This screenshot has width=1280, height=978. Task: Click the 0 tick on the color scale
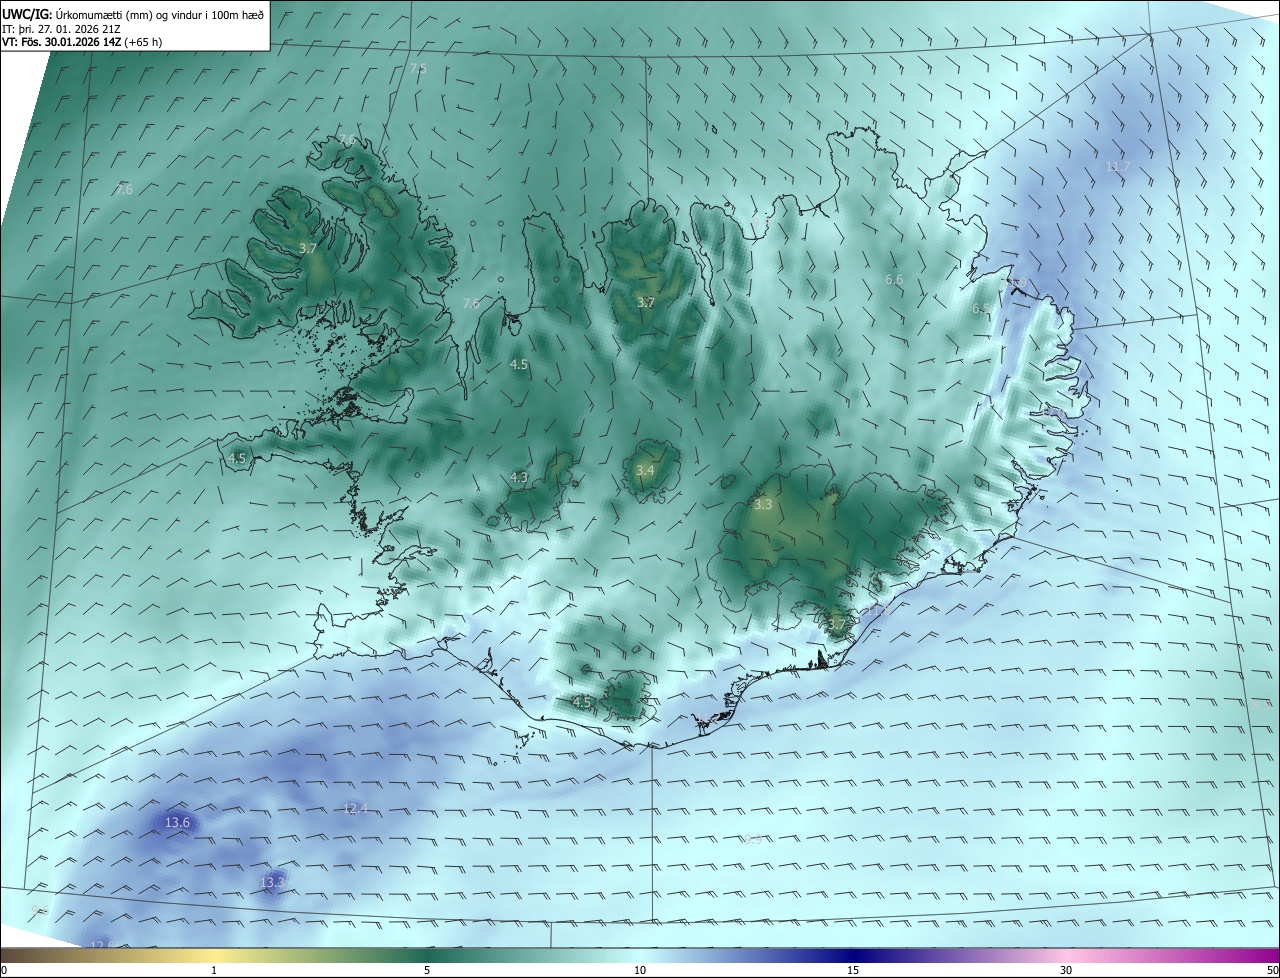[x=4, y=970]
